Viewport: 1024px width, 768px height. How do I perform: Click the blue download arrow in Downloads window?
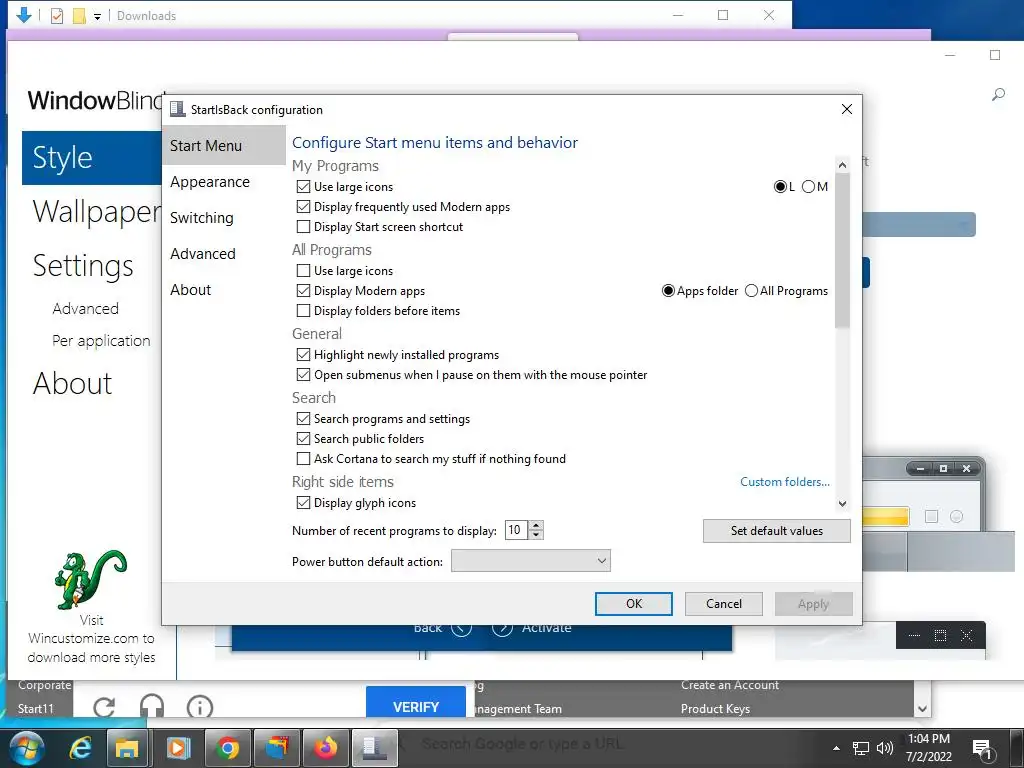24,15
